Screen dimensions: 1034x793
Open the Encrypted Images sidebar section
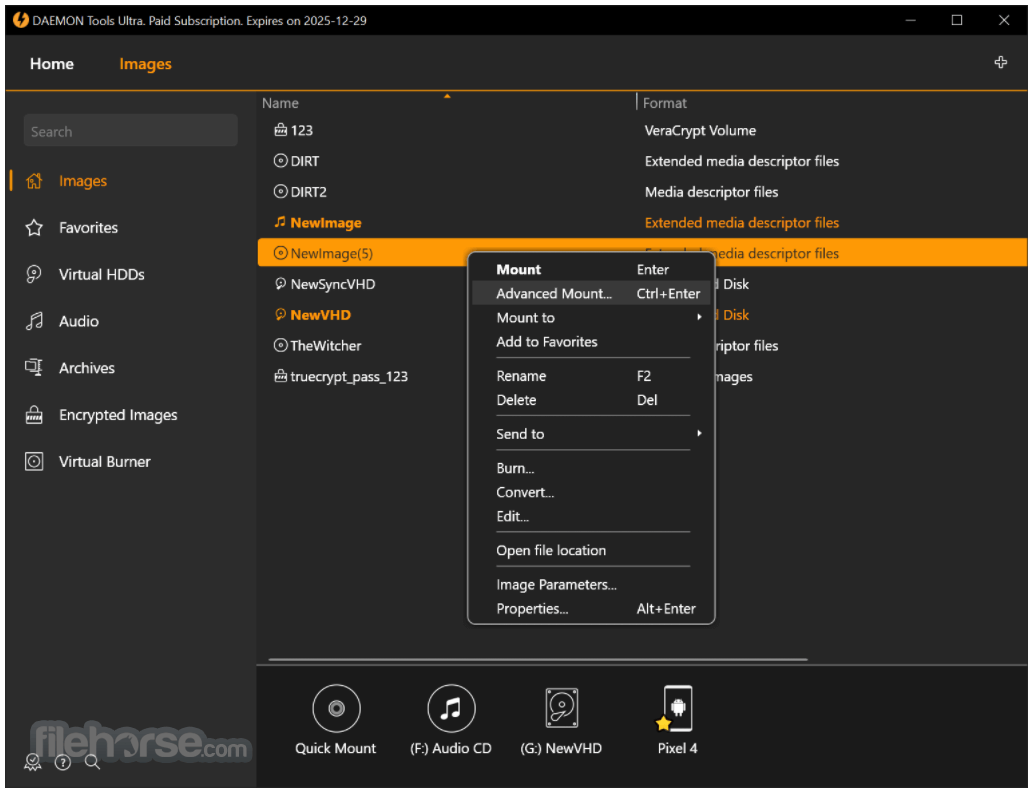pos(118,415)
